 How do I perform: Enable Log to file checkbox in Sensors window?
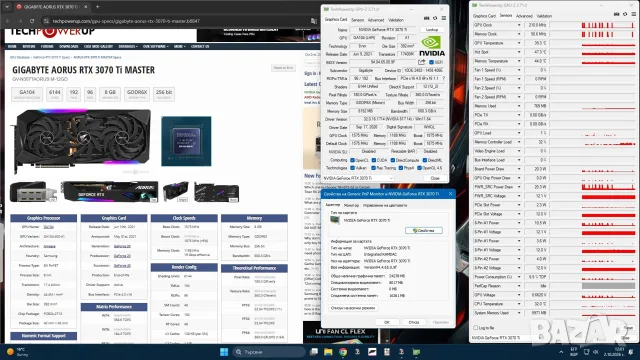(x=476, y=327)
